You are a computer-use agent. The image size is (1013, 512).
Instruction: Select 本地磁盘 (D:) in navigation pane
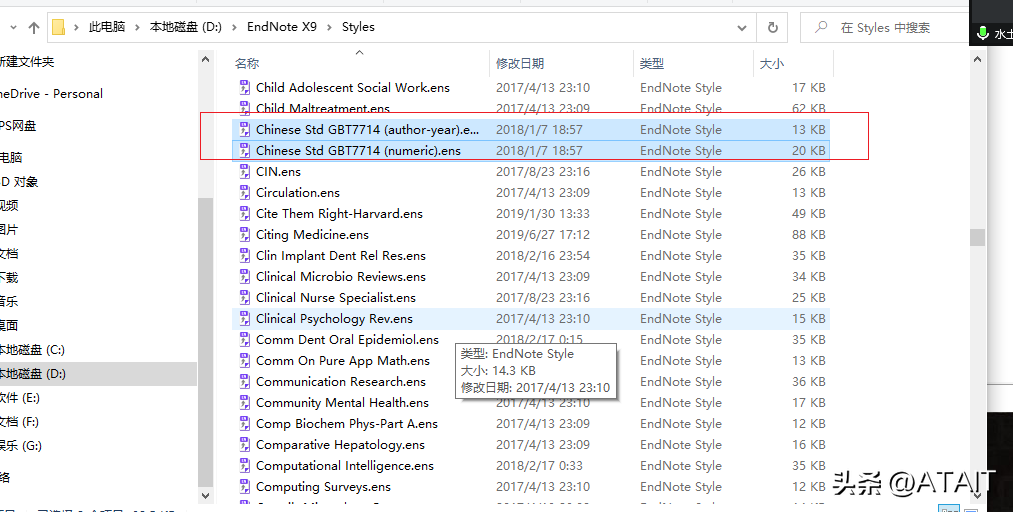[x=32, y=374]
